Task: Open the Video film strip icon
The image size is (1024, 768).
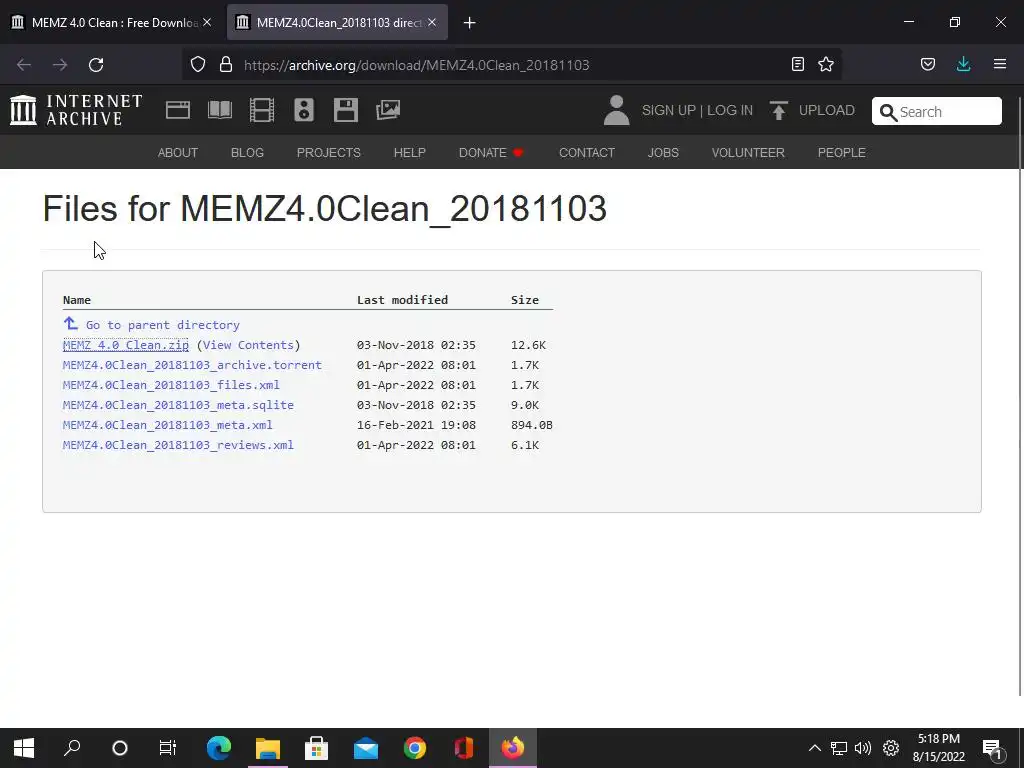Action: [262, 110]
